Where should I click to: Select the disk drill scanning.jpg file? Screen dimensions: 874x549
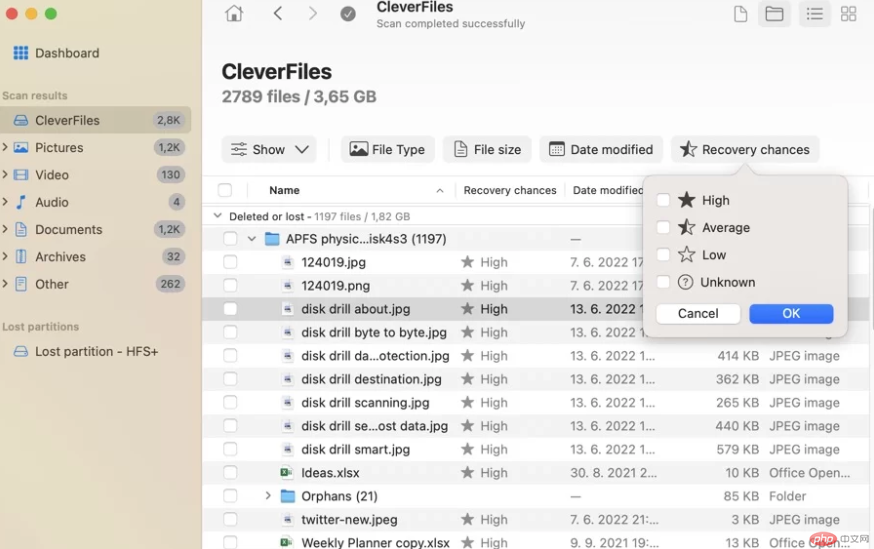tap(365, 402)
